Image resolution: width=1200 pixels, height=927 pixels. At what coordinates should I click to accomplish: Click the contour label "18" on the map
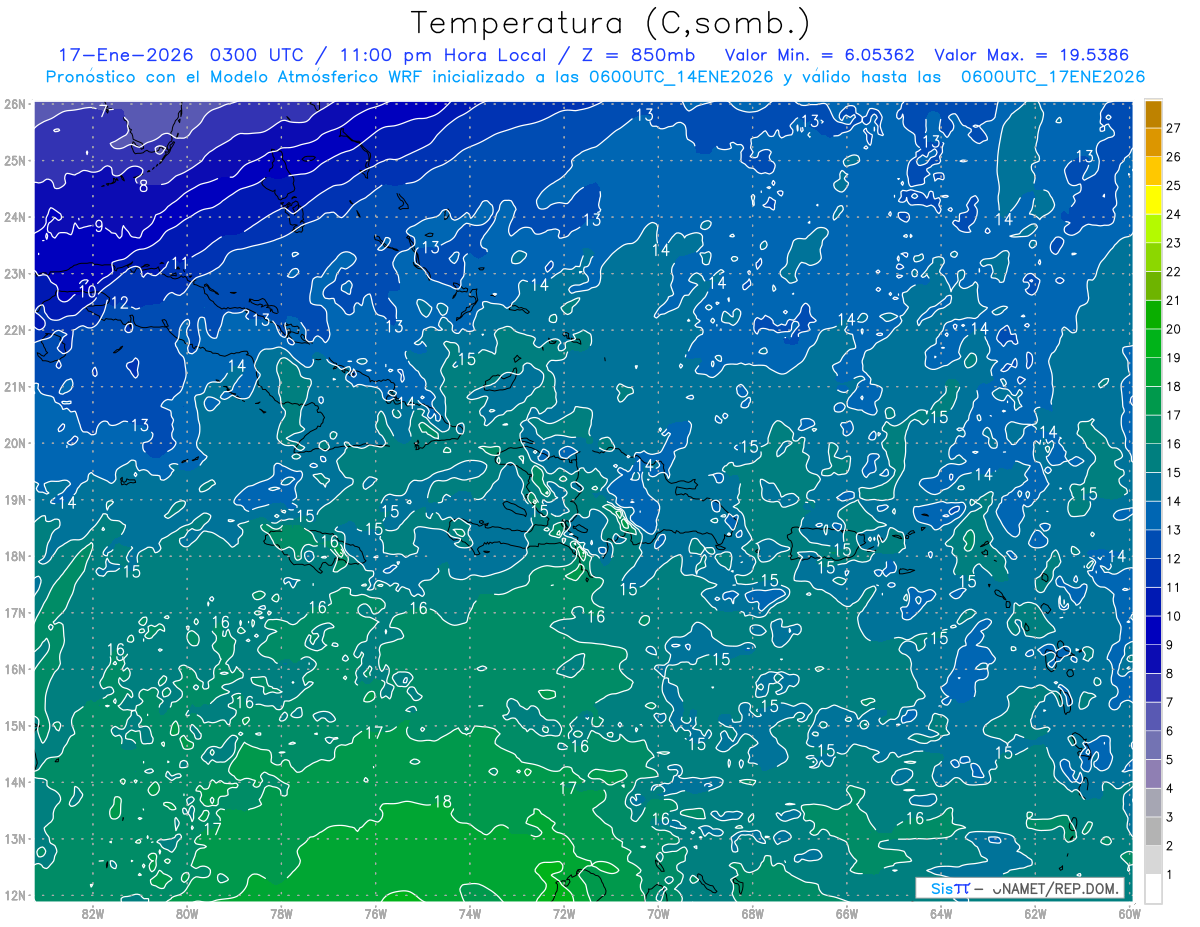(442, 802)
